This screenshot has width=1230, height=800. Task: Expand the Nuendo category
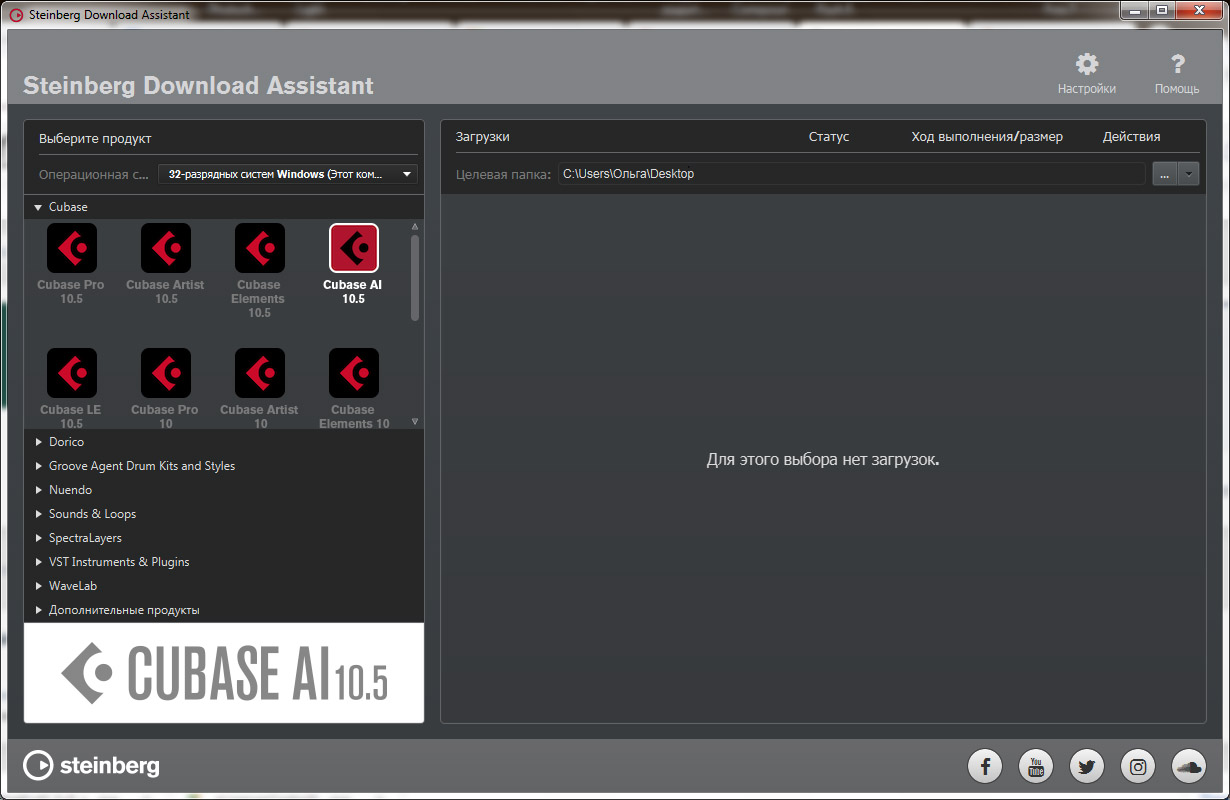click(38, 490)
